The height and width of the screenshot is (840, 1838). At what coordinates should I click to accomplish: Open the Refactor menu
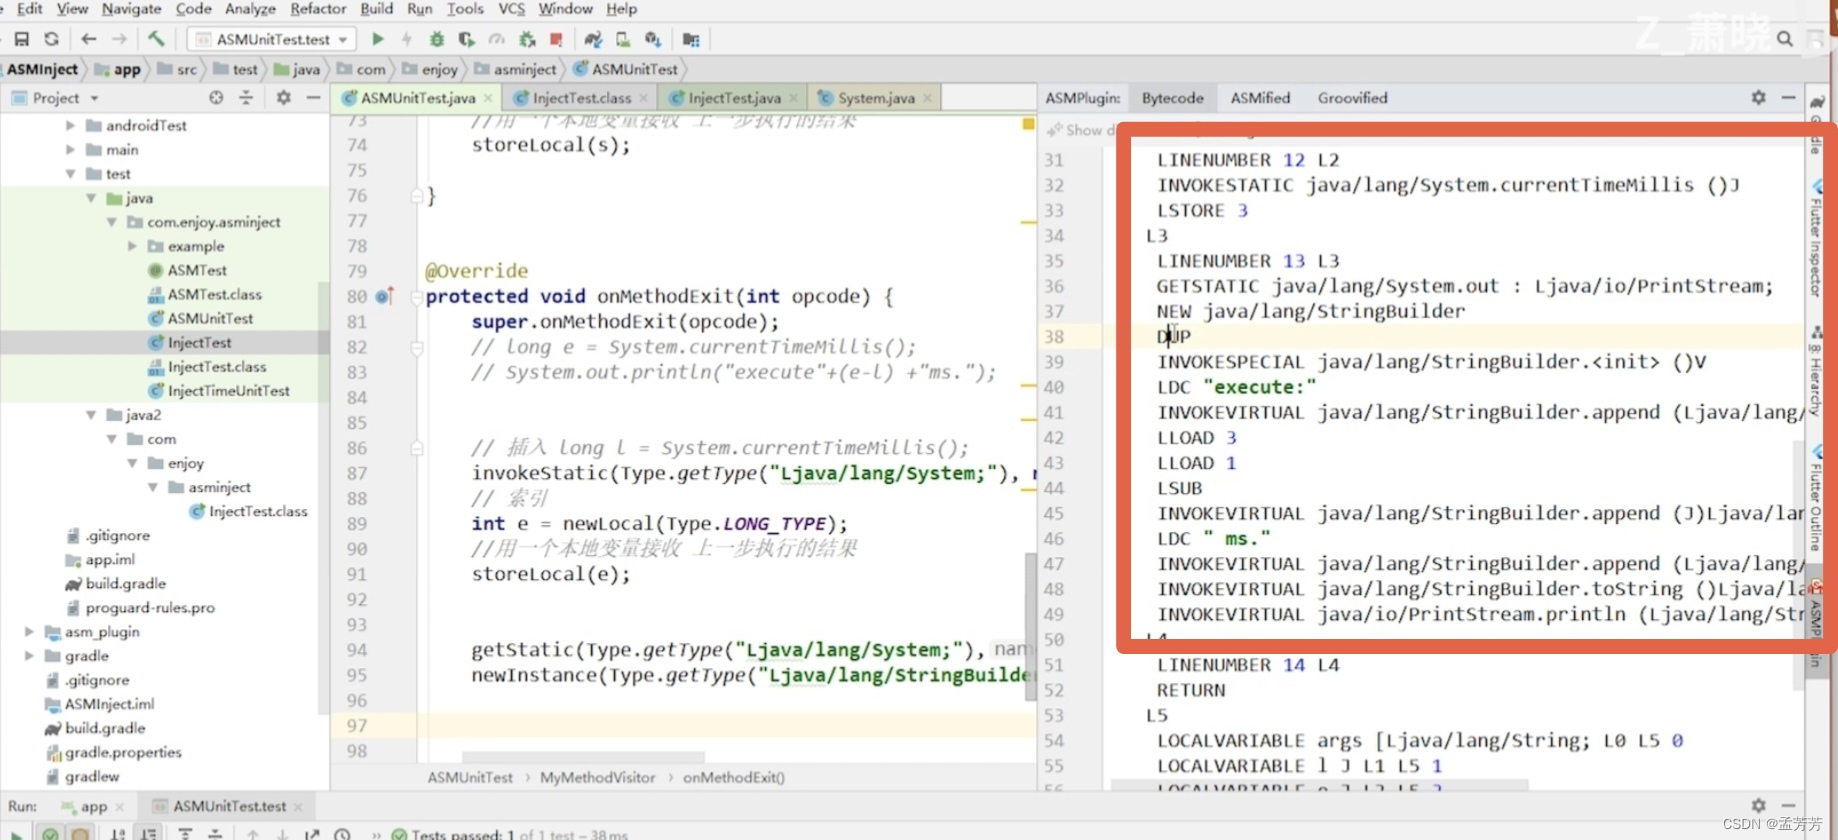[318, 9]
